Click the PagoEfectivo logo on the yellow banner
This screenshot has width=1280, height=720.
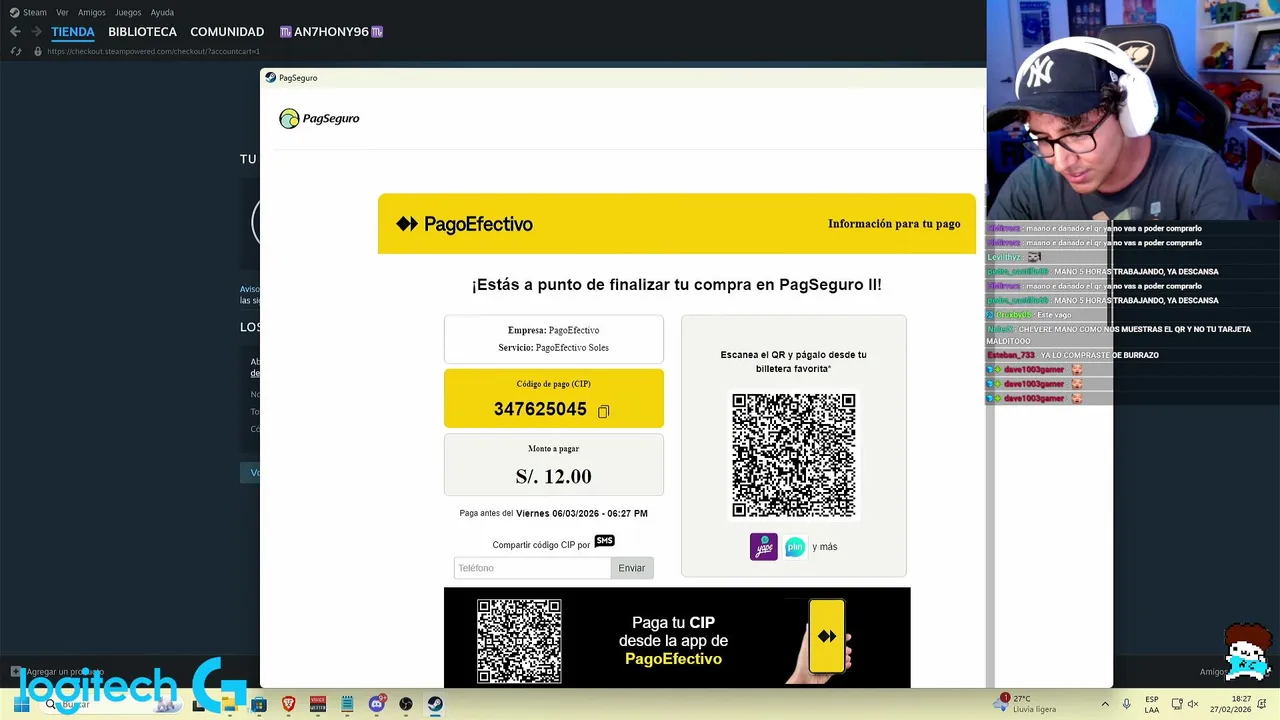464,224
